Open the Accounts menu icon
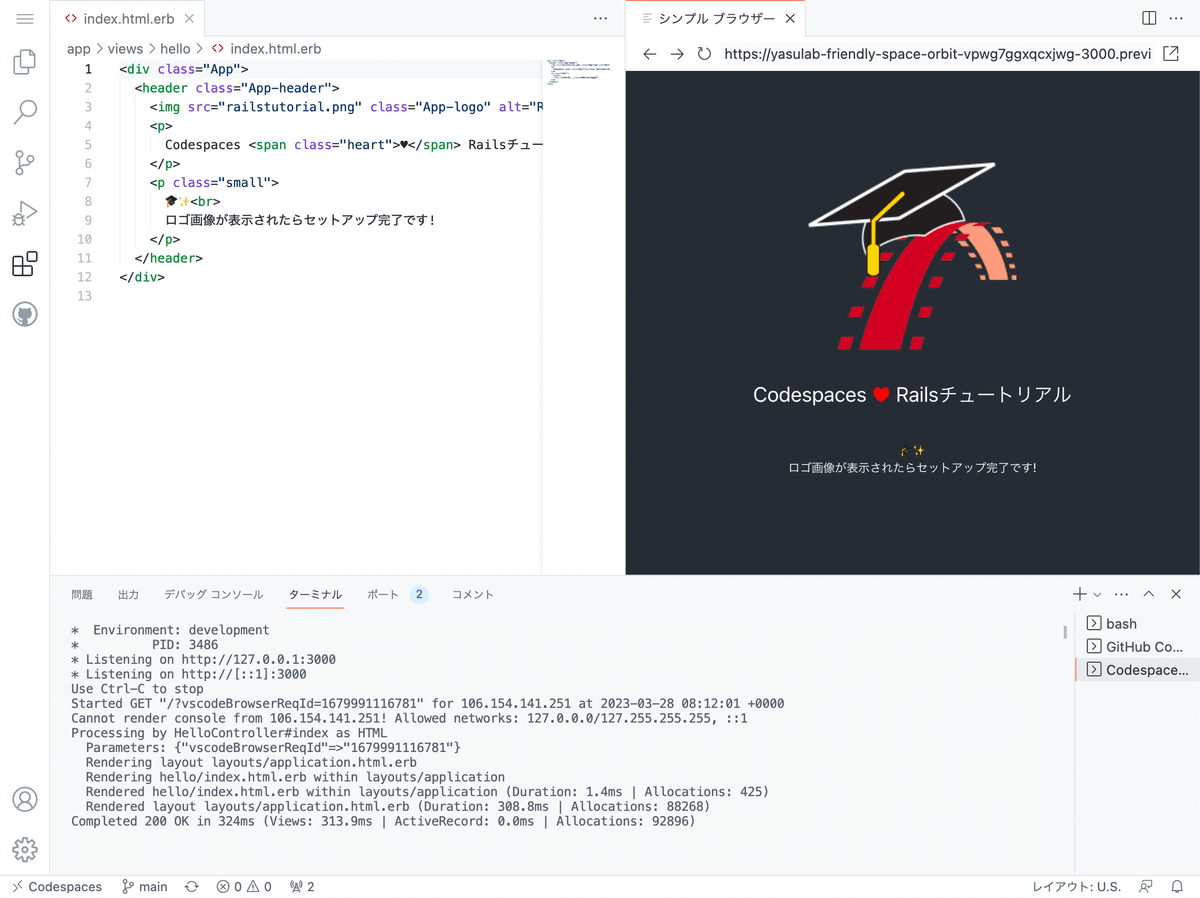Viewport: 1200px width, 898px height. [25, 799]
